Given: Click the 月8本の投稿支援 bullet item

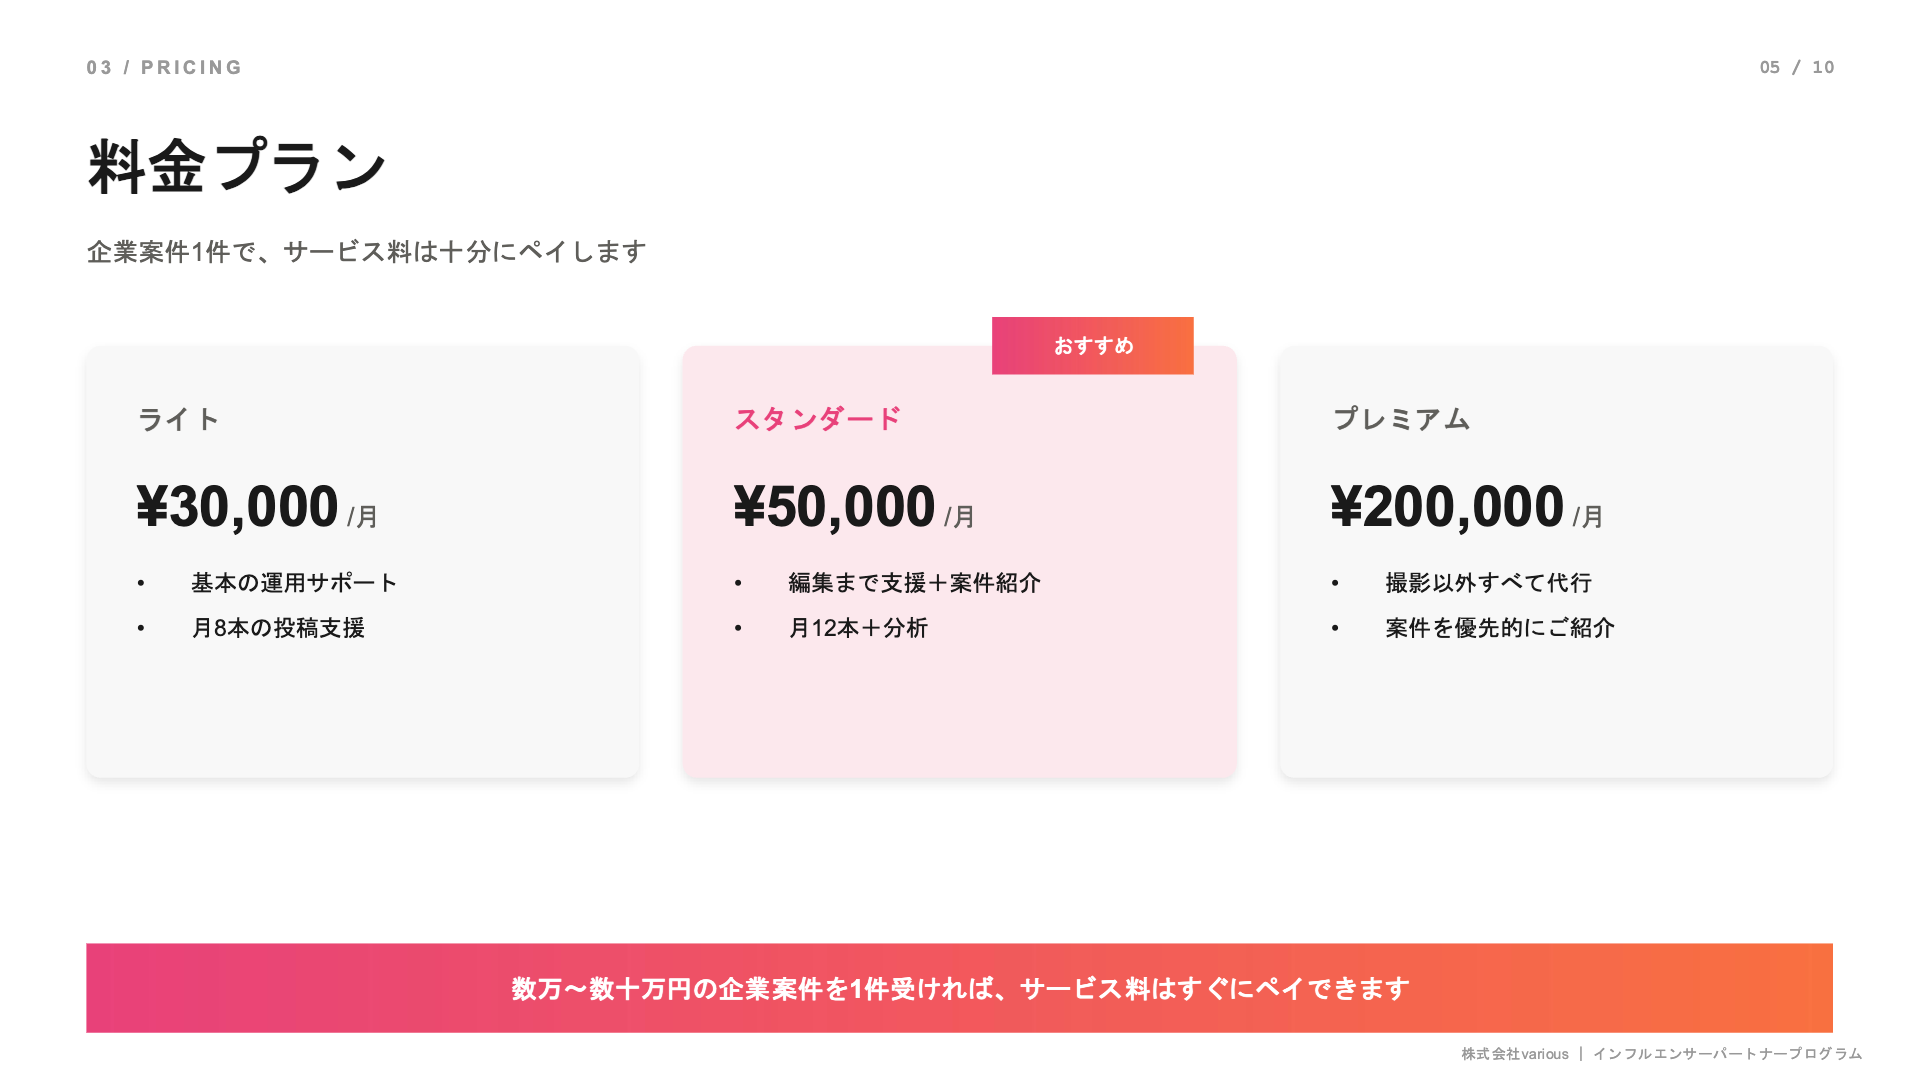Looking at the screenshot, I should tap(278, 628).
